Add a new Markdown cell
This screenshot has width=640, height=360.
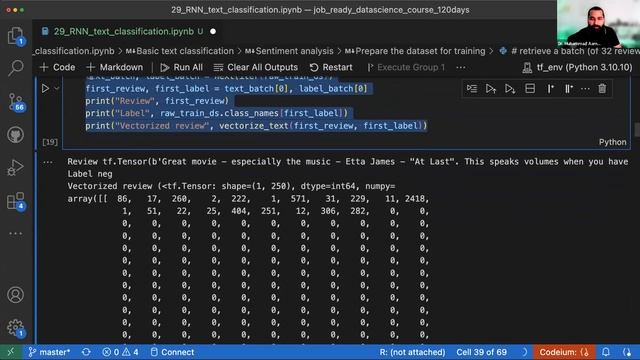(x=115, y=67)
